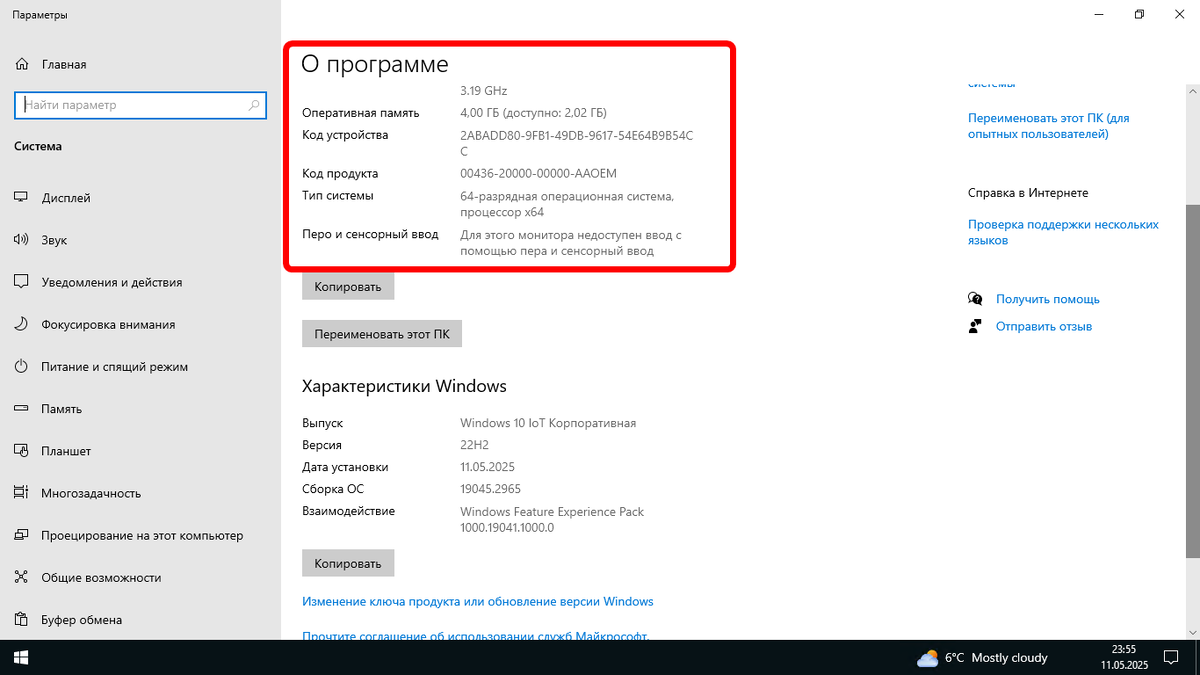Image resolution: width=1200 pixels, height=675 pixels.
Task: Click the Справка в Интернете heading
Action: pos(1028,193)
